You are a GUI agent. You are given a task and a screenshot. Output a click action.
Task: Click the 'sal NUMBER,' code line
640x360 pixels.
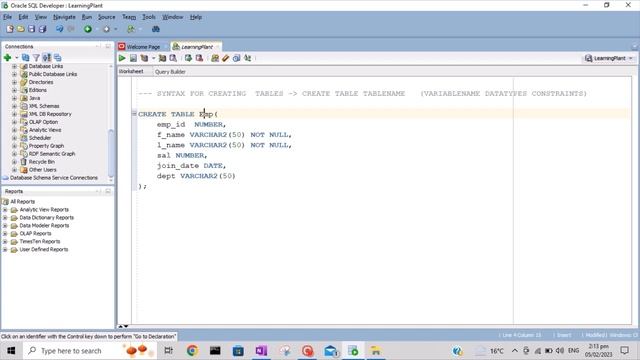click(182, 156)
